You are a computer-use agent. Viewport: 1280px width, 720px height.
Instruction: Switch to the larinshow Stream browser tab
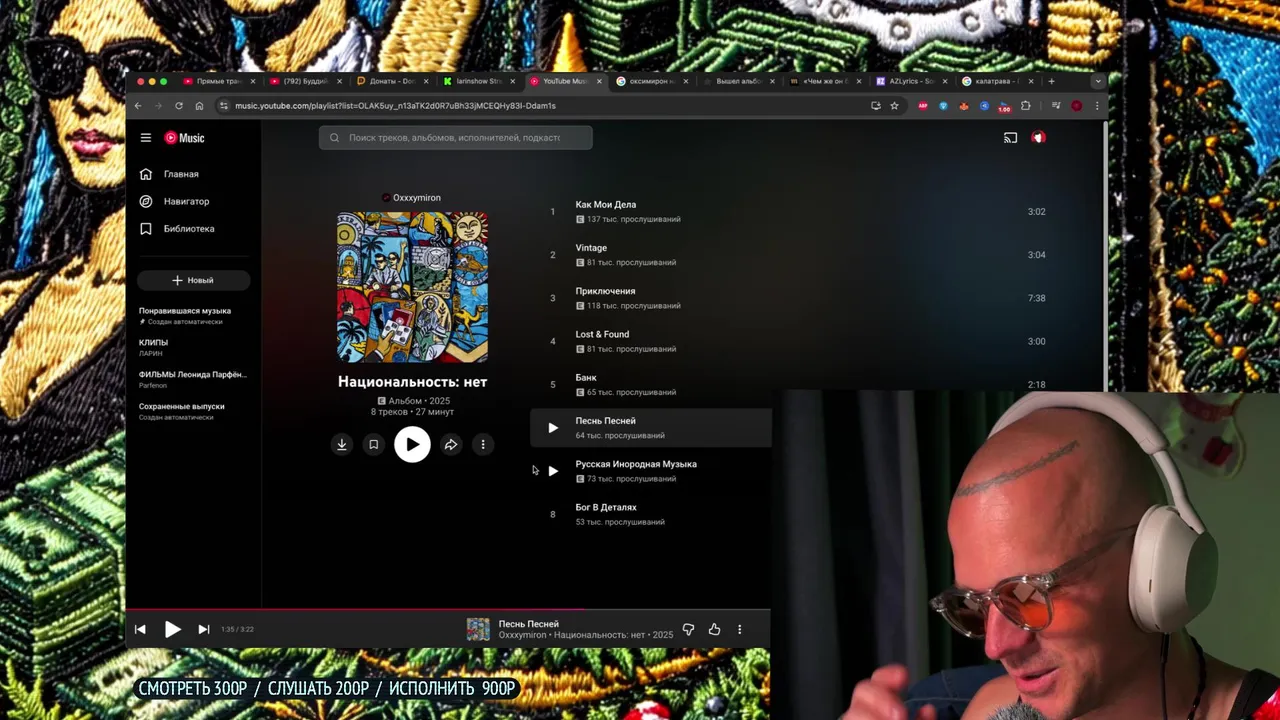(478, 81)
